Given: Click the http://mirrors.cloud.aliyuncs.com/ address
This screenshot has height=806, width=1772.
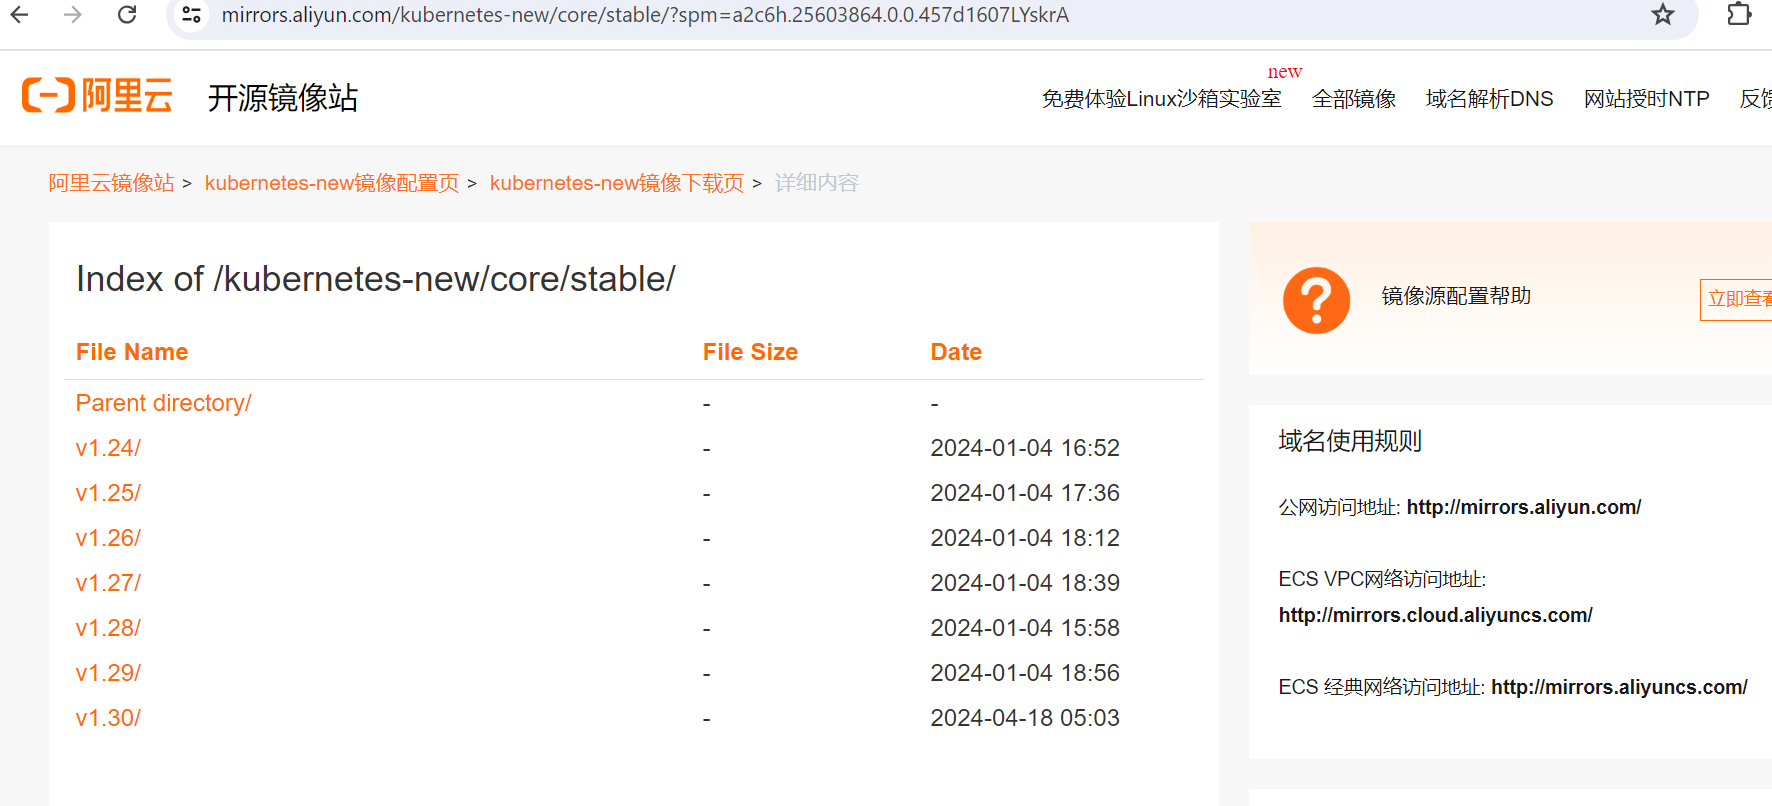Looking at the screenshot, I should click(x=1436, y=615).
